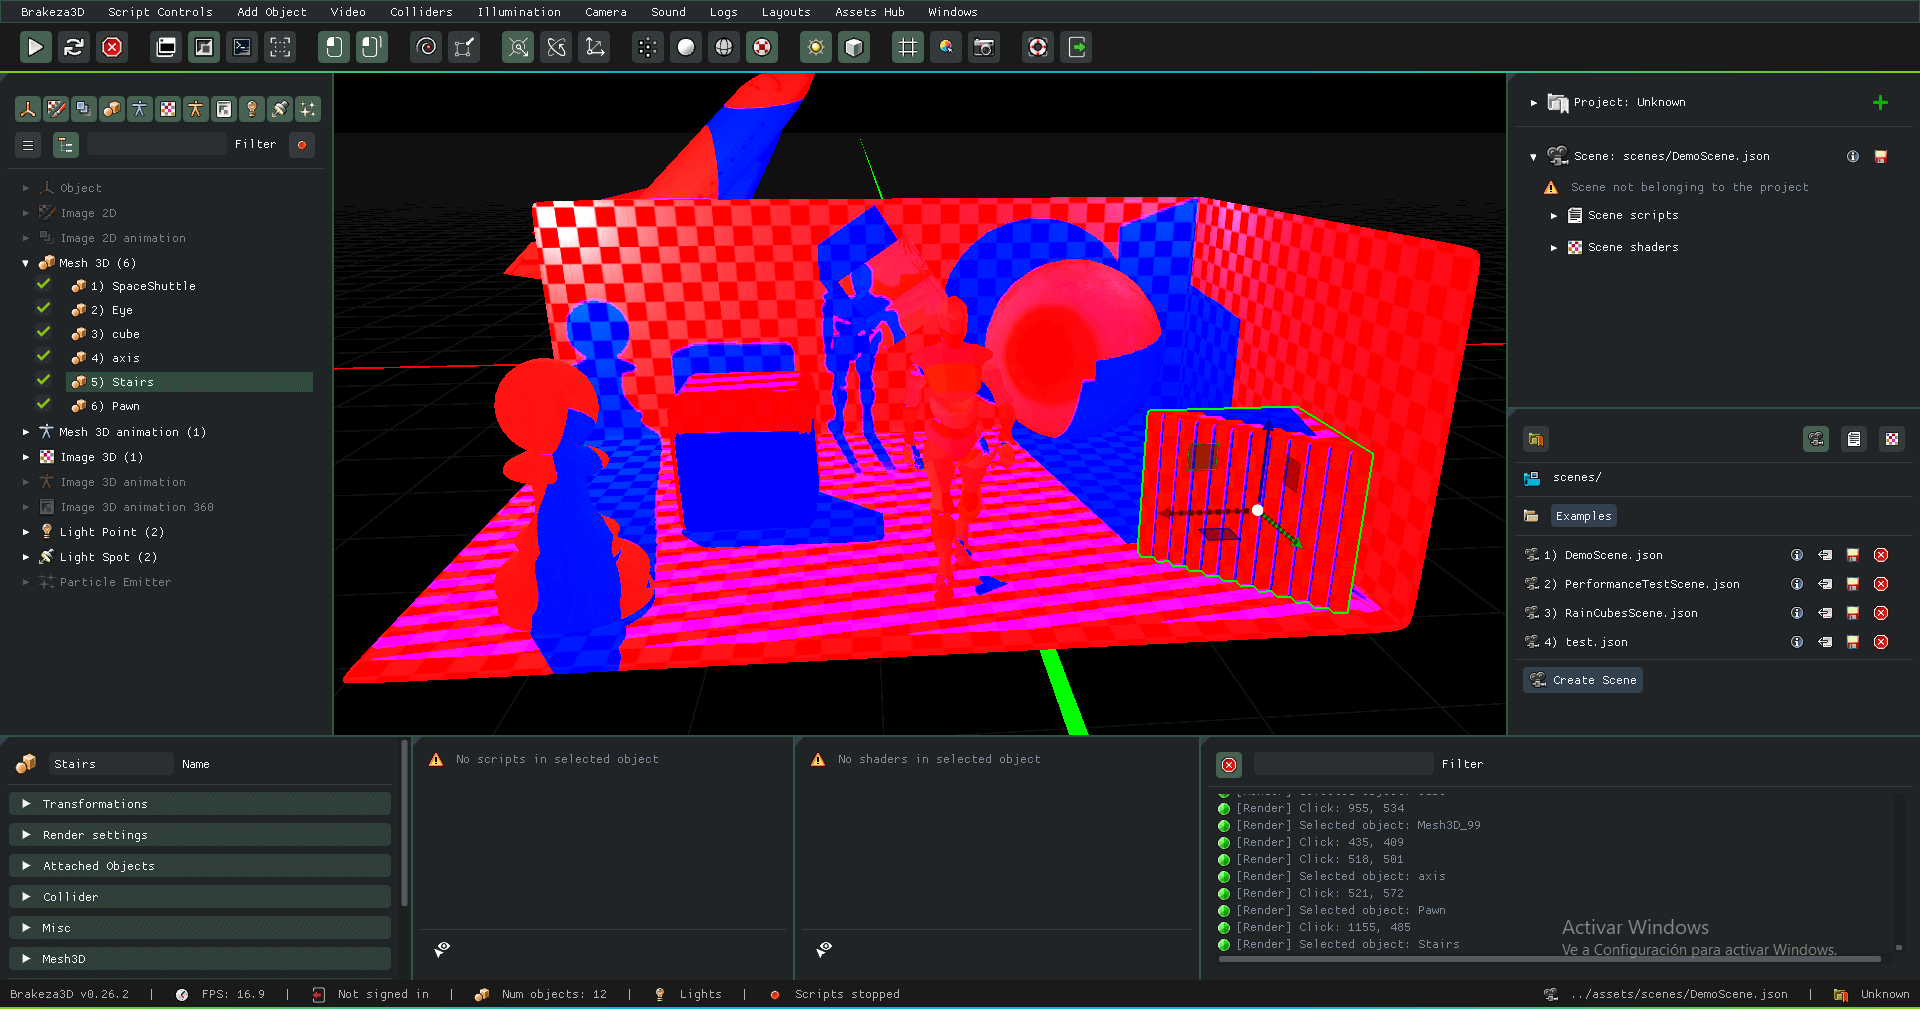Open the Illumination menu
The width and height of the screenshot is (1920, 1009).
point(518,12)
